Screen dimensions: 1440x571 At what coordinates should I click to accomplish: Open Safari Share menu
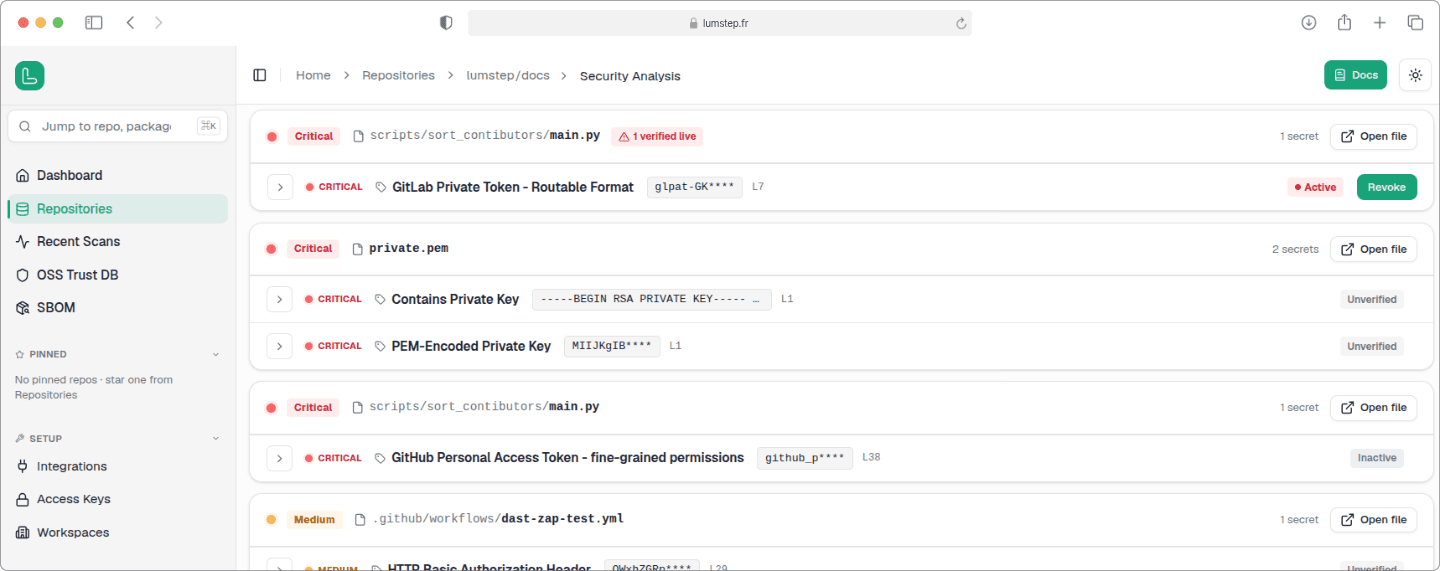(x=1344, y=22)
